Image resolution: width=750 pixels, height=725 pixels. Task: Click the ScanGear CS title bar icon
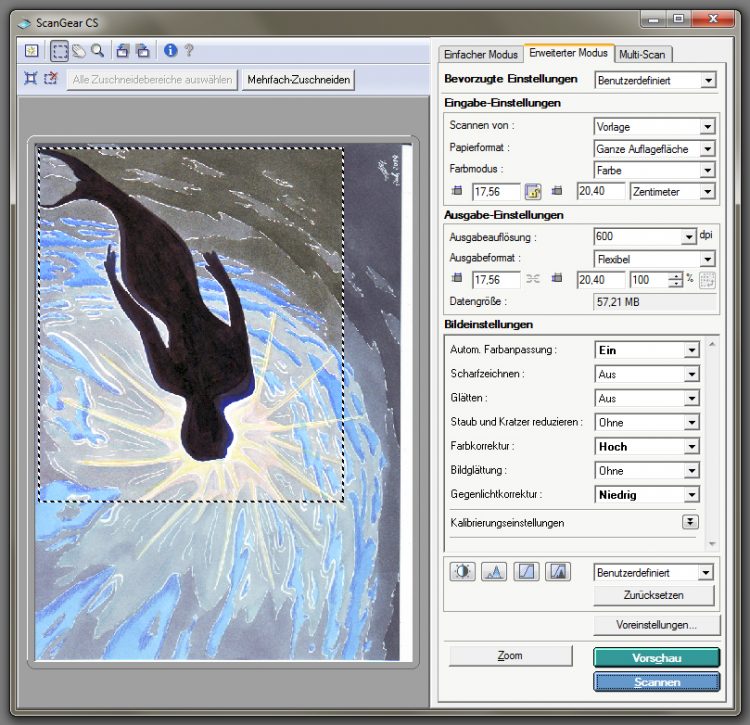click(24, 23)
